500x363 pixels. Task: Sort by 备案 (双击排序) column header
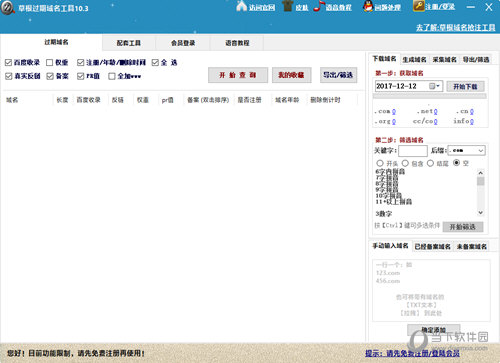[x=208, y=100]
